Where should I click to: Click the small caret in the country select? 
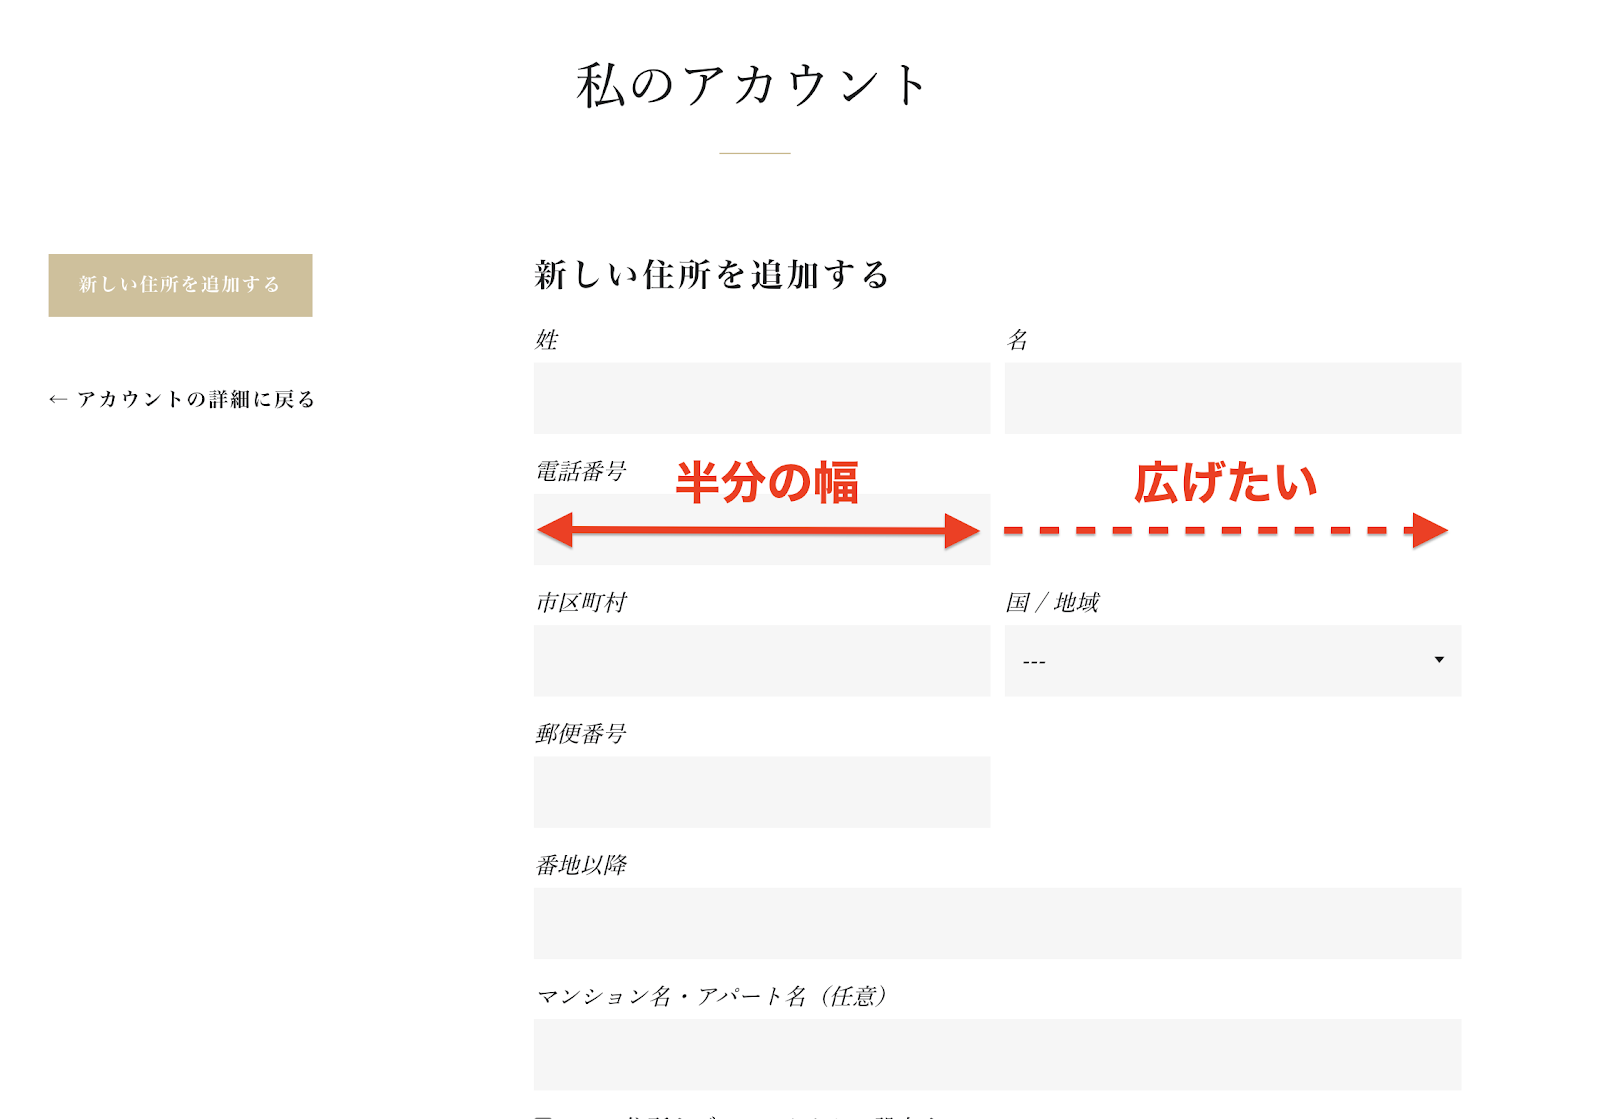tap(1439, 660)
